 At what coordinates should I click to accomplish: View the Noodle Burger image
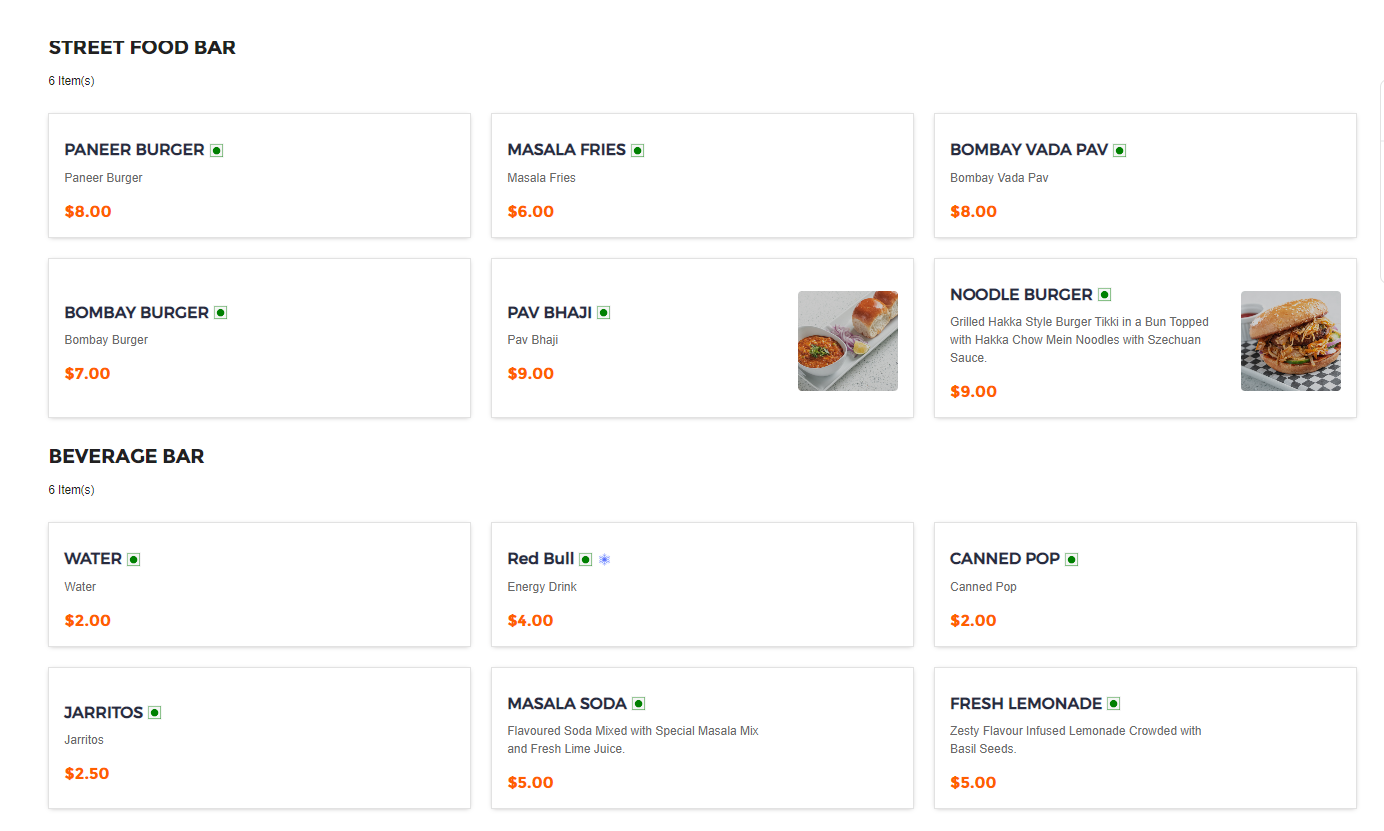(1290, 341)
